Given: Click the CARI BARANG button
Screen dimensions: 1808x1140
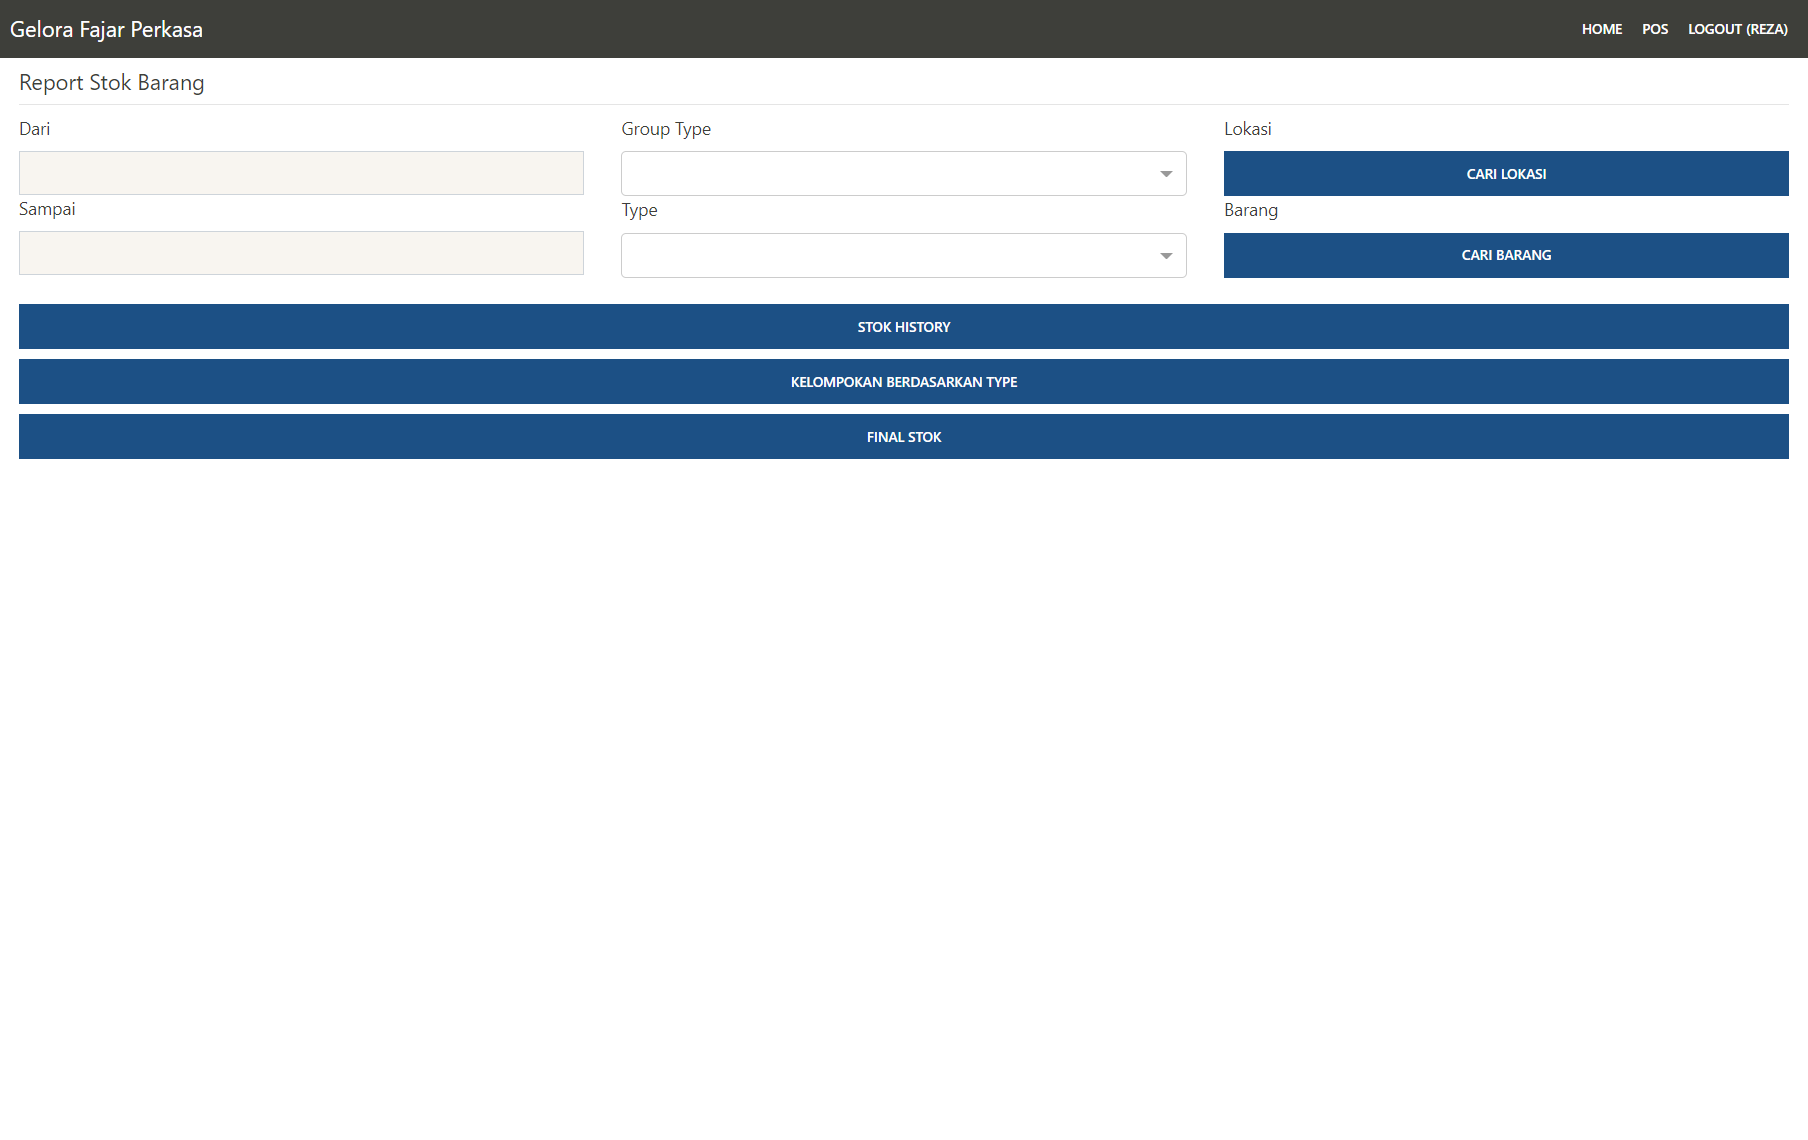Looking at the screenshot, I should point(1506,255).
